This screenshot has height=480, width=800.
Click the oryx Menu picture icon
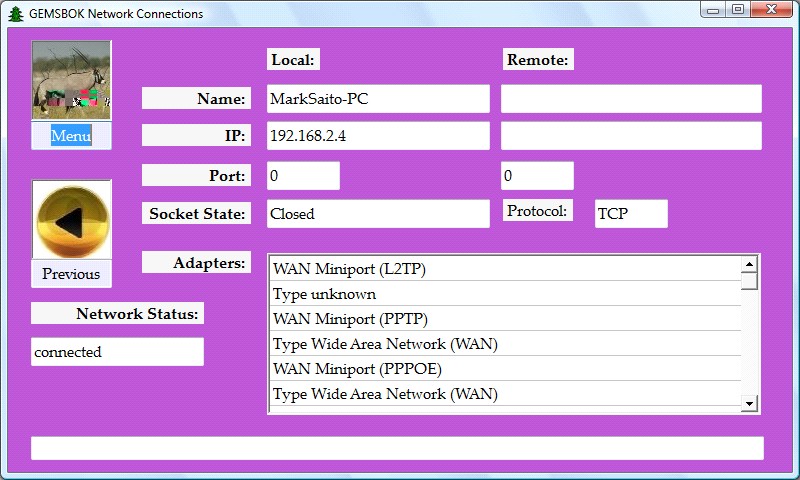pyautogui.click(x=71, y=81)
